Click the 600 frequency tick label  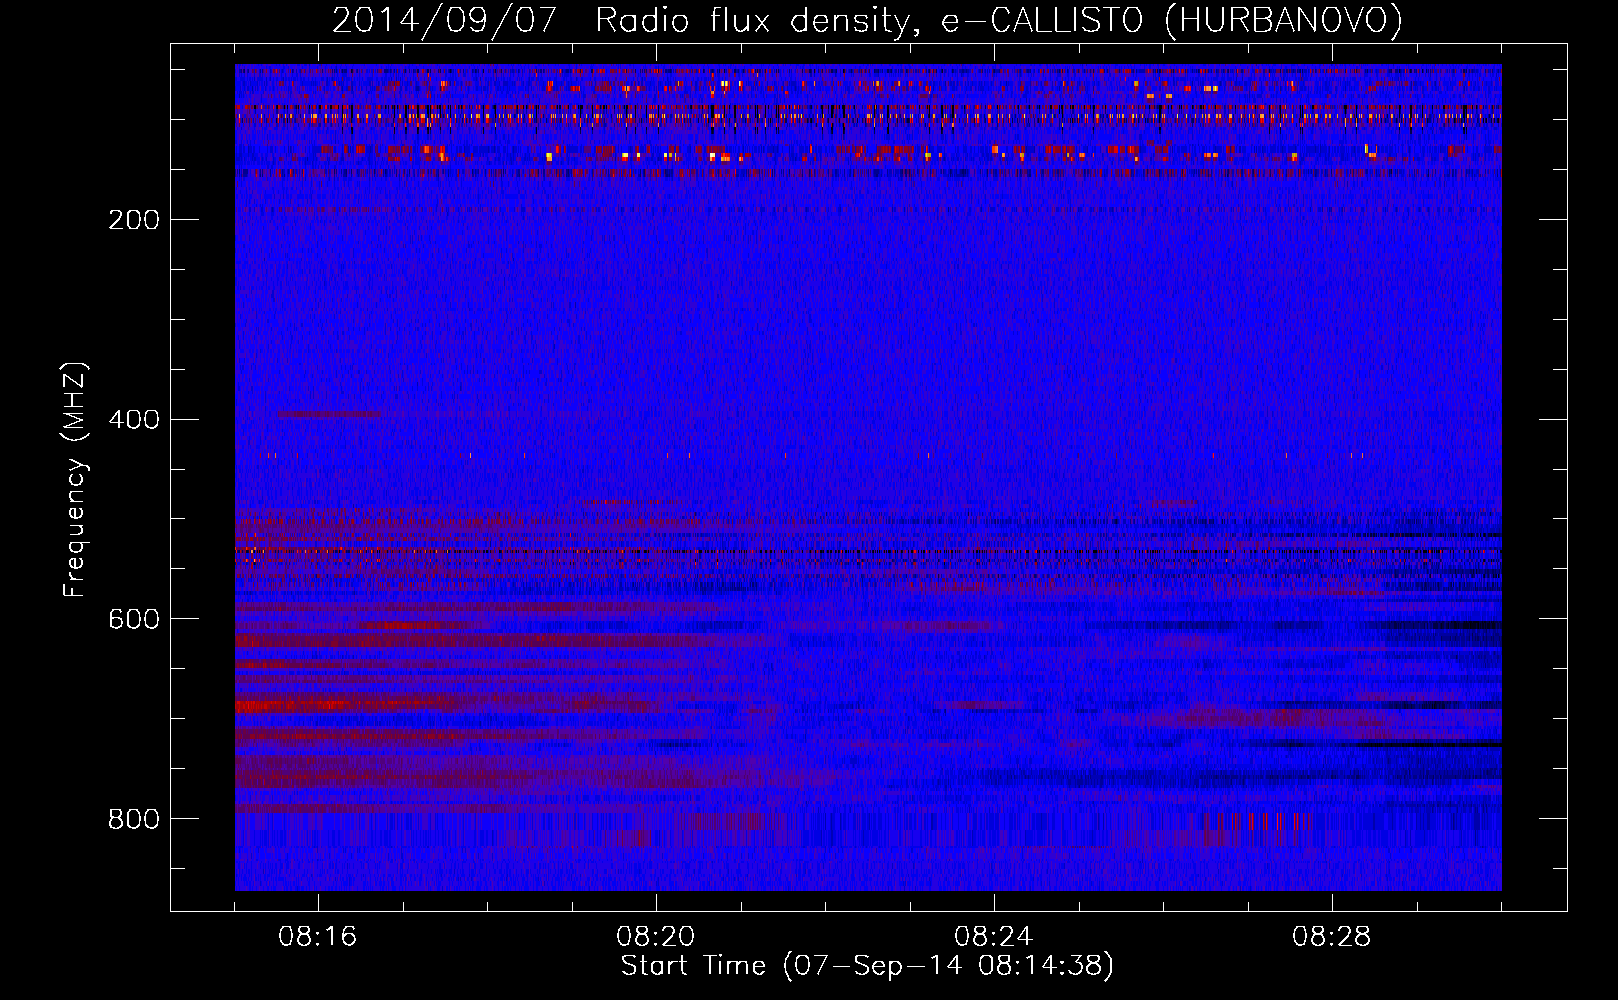(134, 620)
